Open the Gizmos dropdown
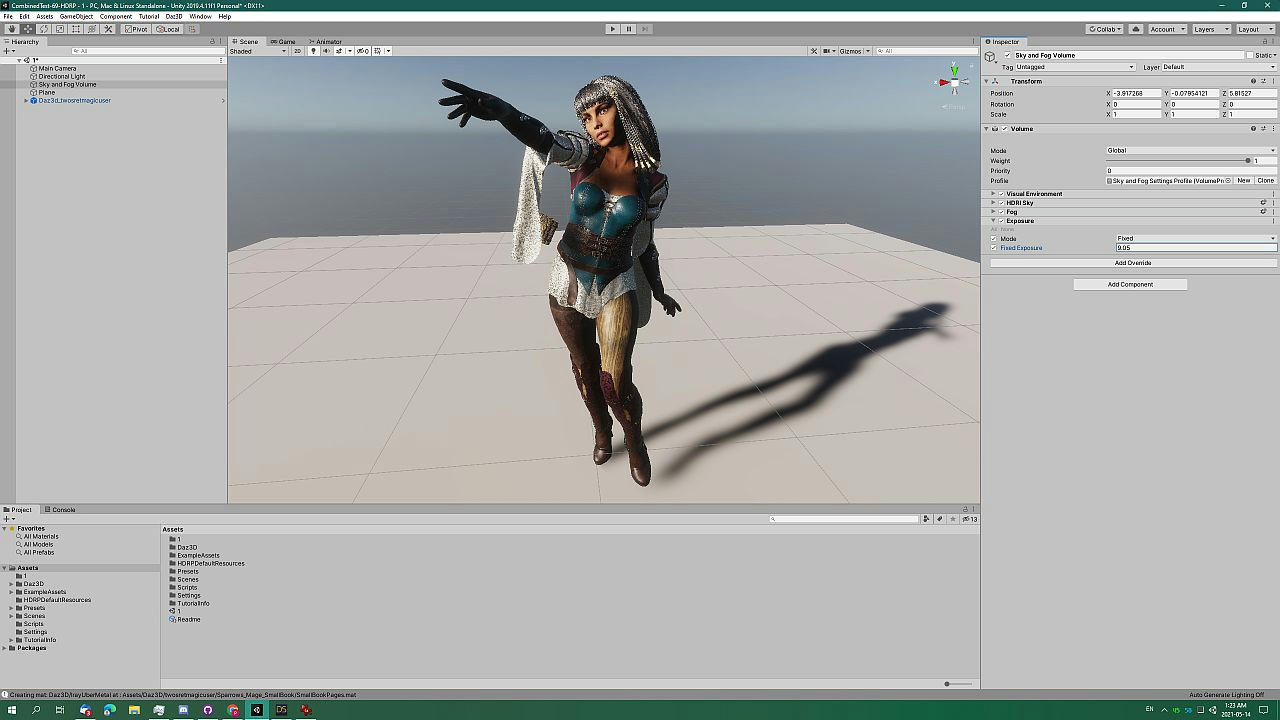Screen dimensions: 1280x720 click(854, 51)
